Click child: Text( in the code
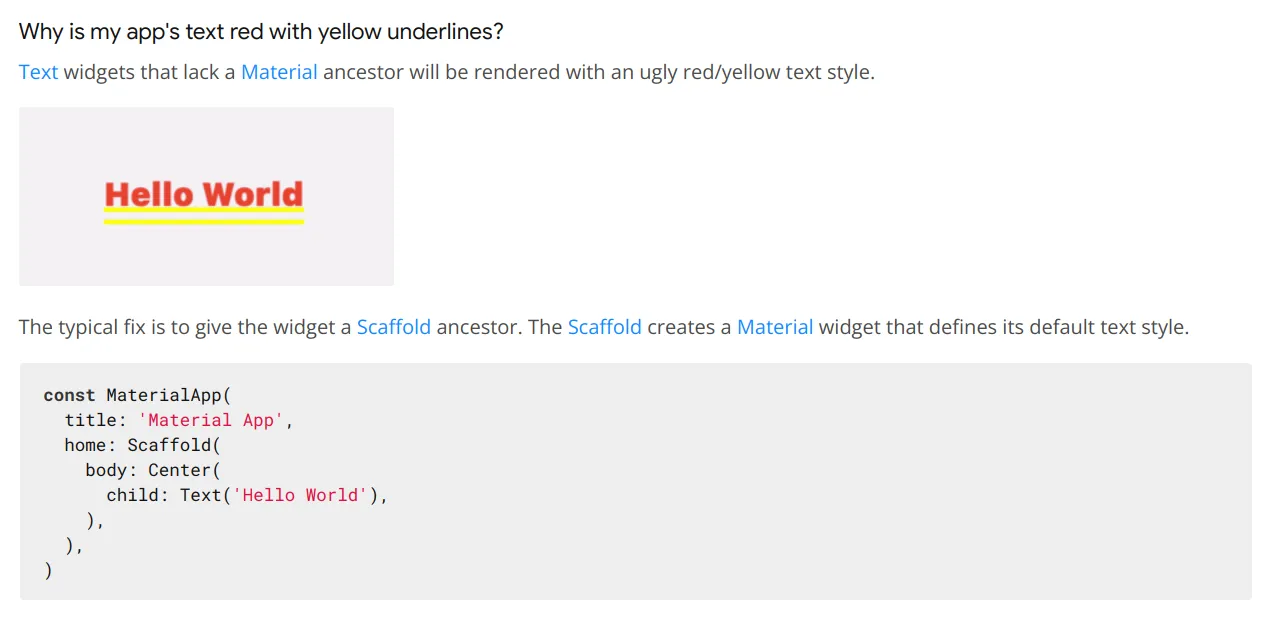The width and height of the screenshot is (1273, 619). pos(169,495)
